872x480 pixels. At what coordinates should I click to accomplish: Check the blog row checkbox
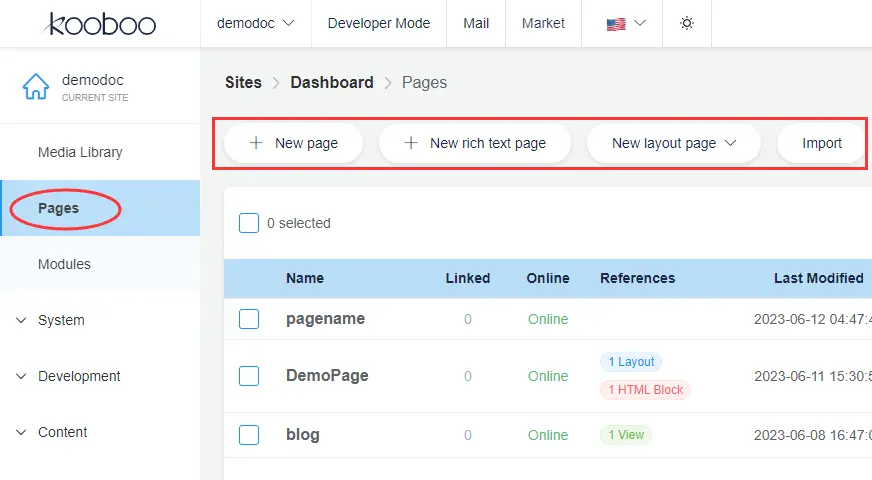pos(249,435)
